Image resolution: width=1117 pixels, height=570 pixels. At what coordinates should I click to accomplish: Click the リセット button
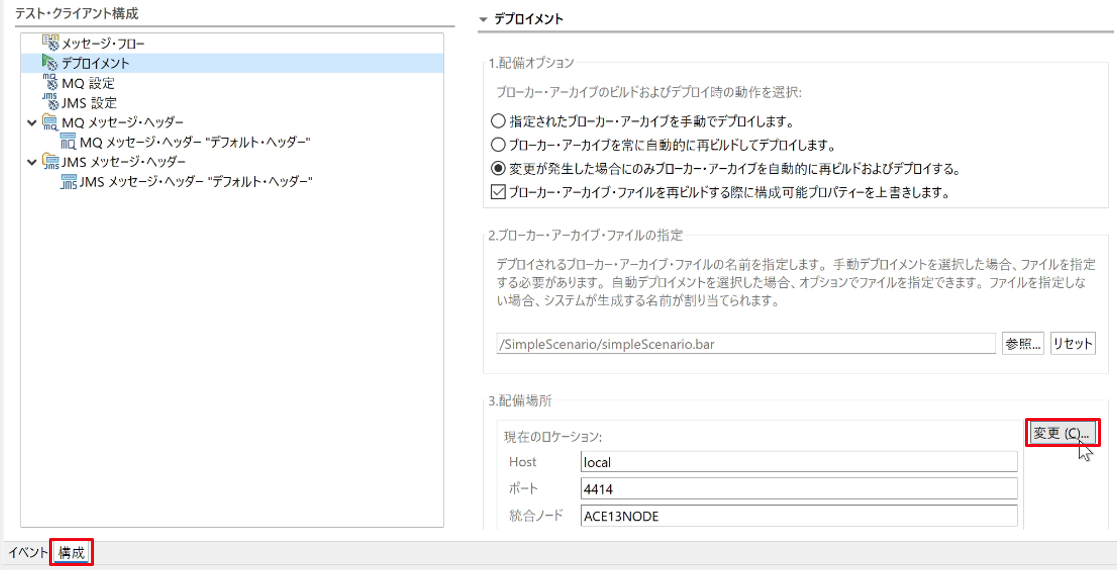tap(1073, 343)
